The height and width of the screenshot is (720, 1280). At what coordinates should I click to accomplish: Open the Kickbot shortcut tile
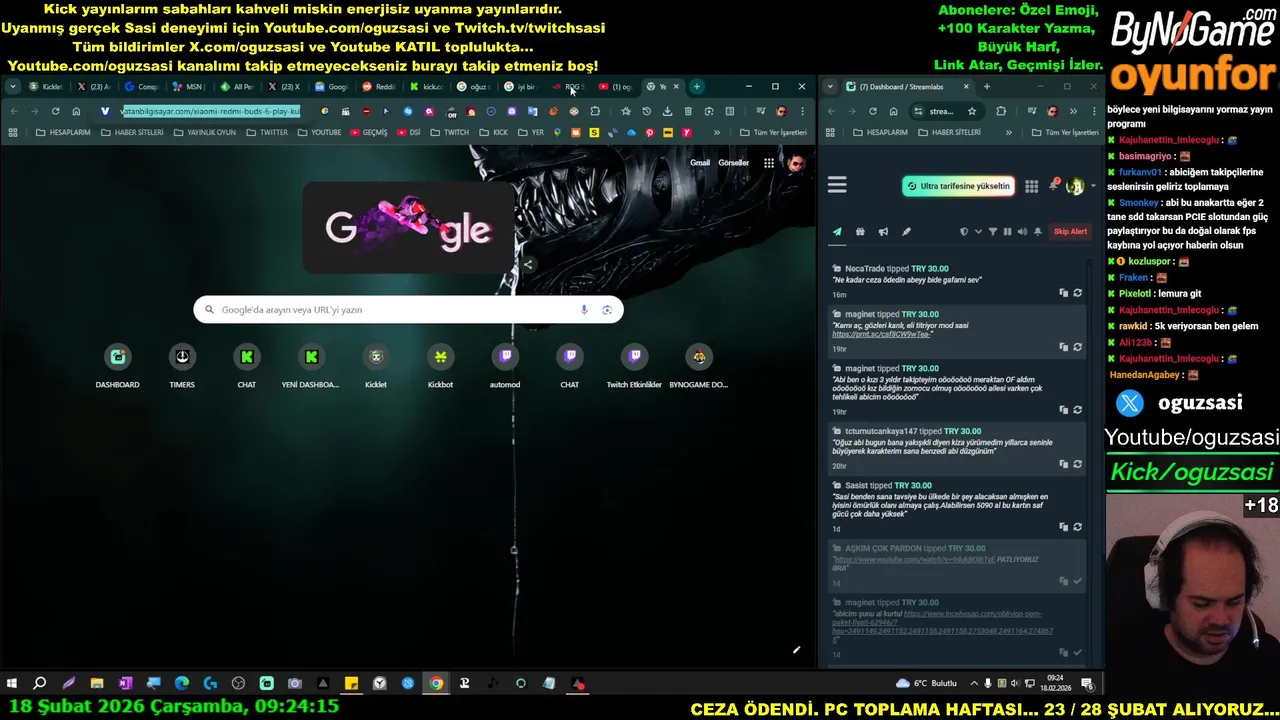tap(440, 366)
